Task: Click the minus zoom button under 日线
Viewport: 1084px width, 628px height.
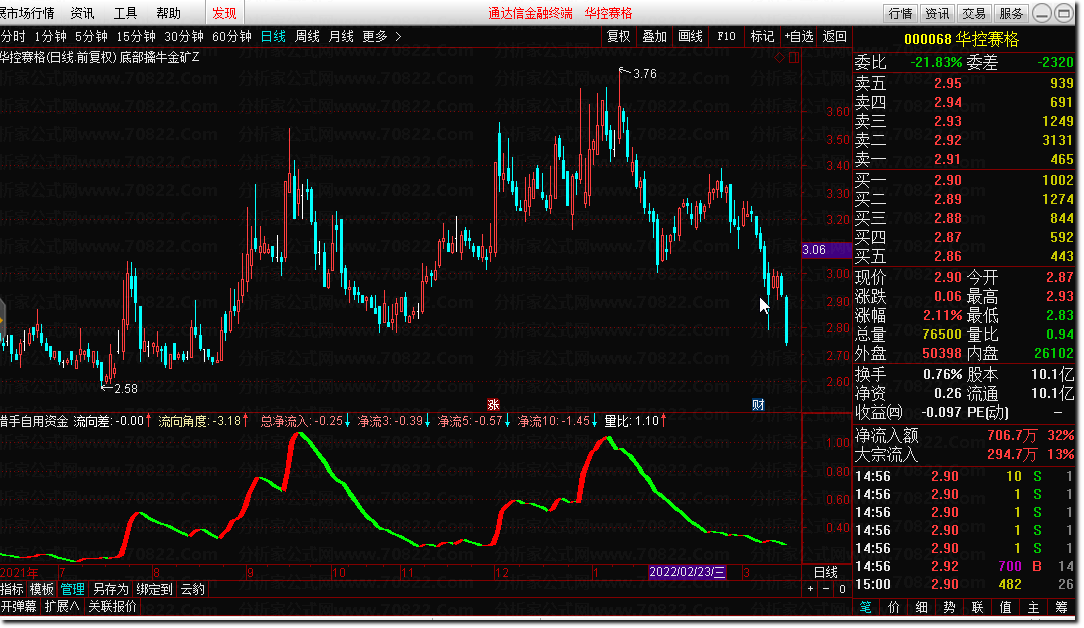Action: click(x=825, y=589)
